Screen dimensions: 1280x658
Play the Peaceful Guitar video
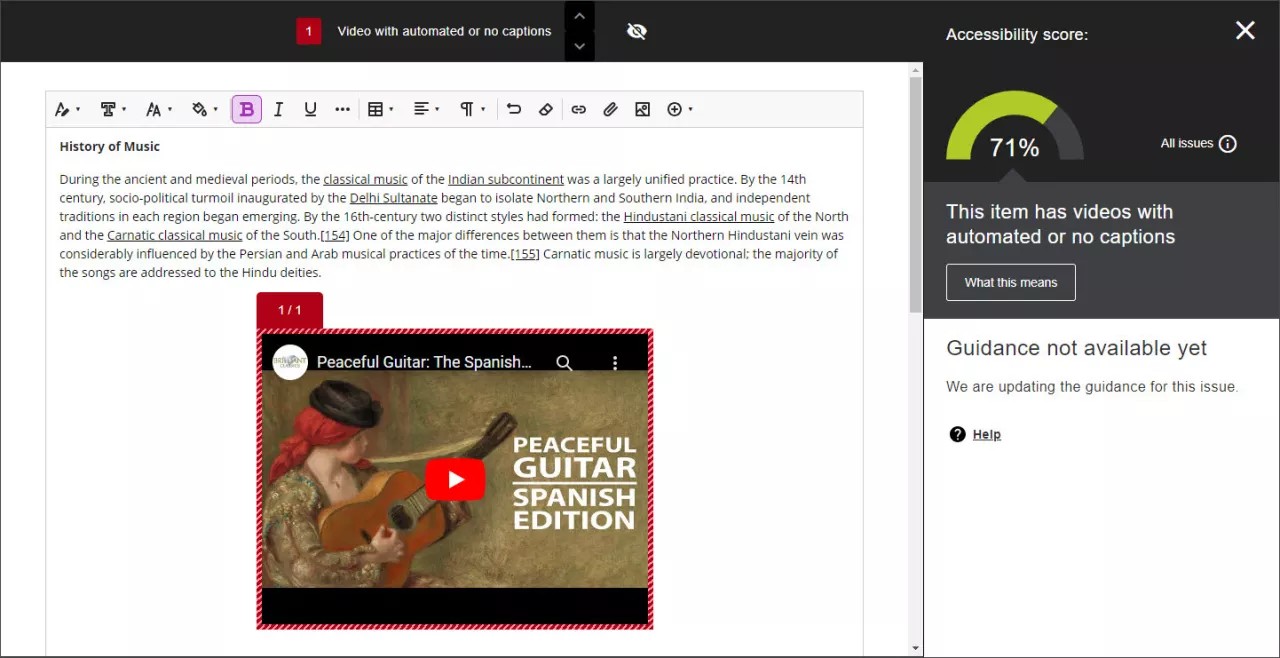[x=455, y=479]
